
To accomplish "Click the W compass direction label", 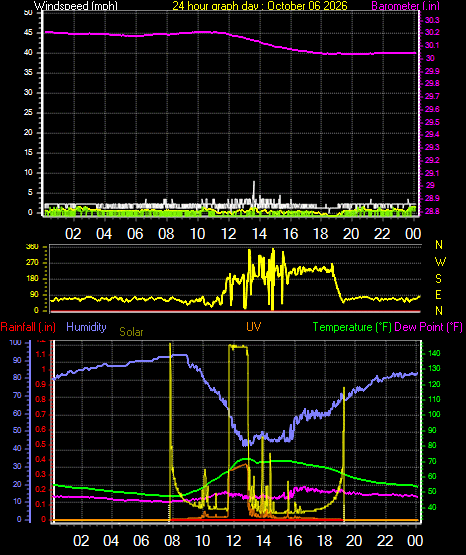I will (440, 262).
